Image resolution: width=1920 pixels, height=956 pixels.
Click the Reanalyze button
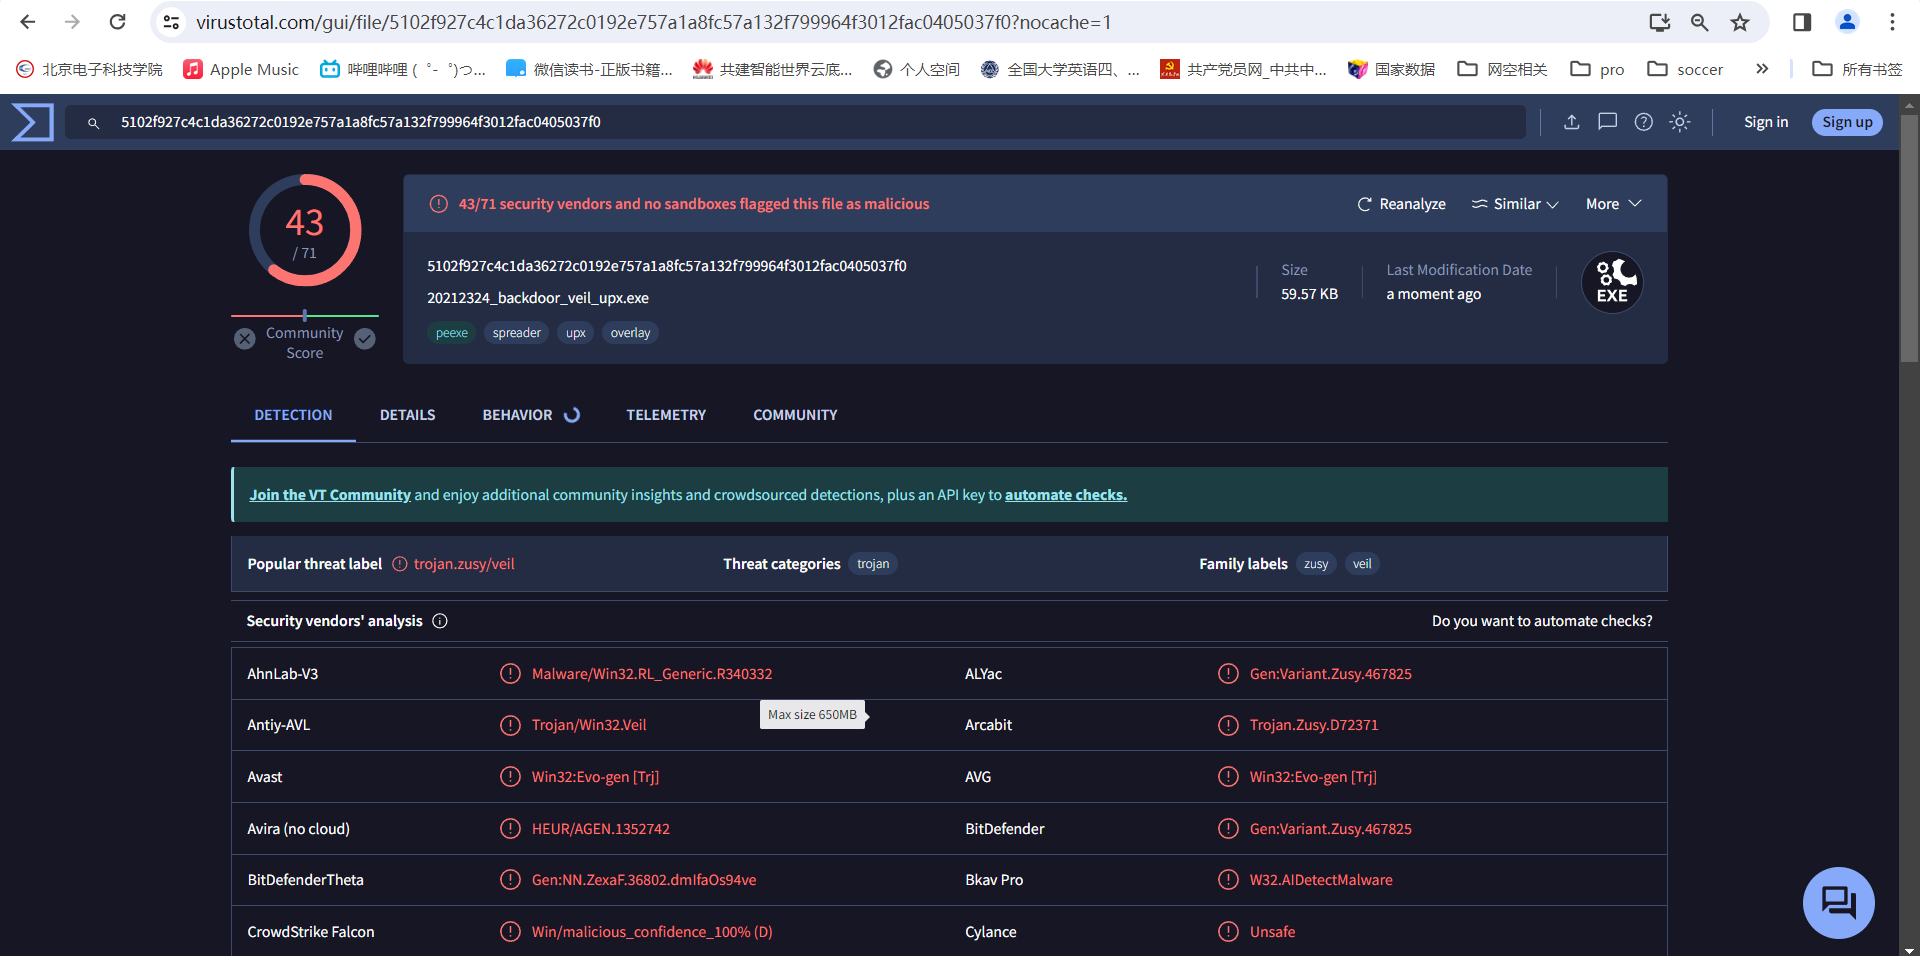tap(1401, 204)
